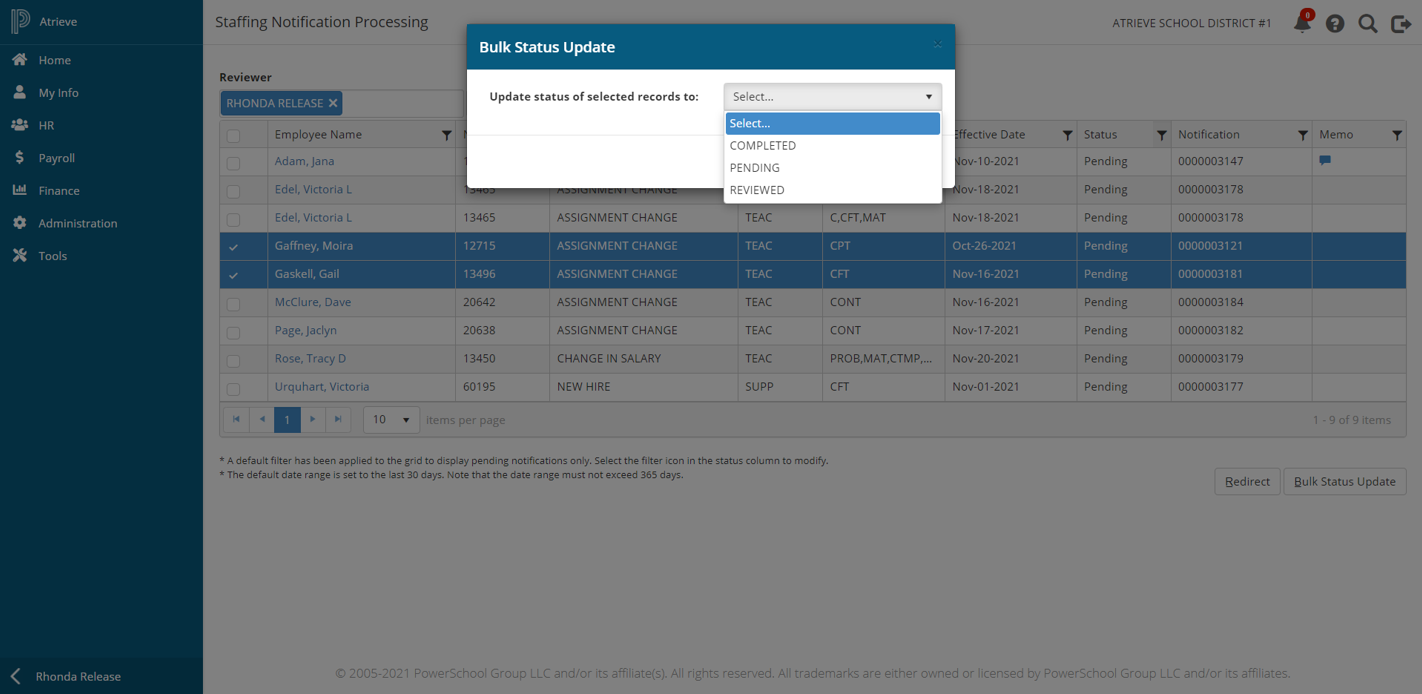This screenshot has height=694, width=1422.
Task: Go to the last page of results
Action: (338, 420)
